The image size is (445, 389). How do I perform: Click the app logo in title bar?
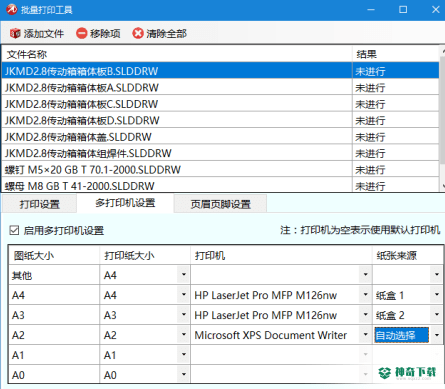[x=11, y=9]
